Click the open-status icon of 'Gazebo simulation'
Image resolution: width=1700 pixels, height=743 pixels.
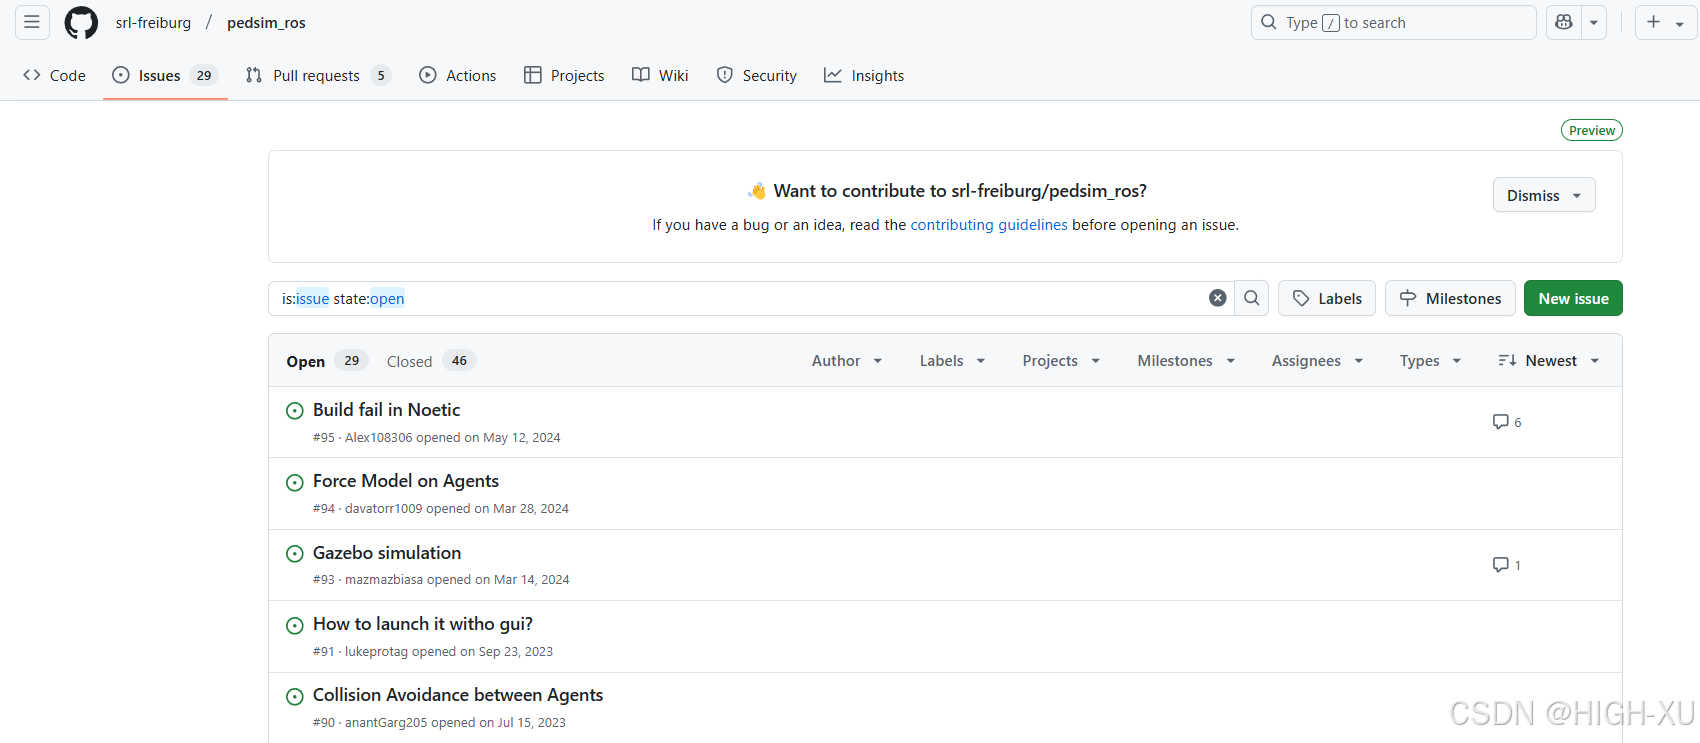295,554
